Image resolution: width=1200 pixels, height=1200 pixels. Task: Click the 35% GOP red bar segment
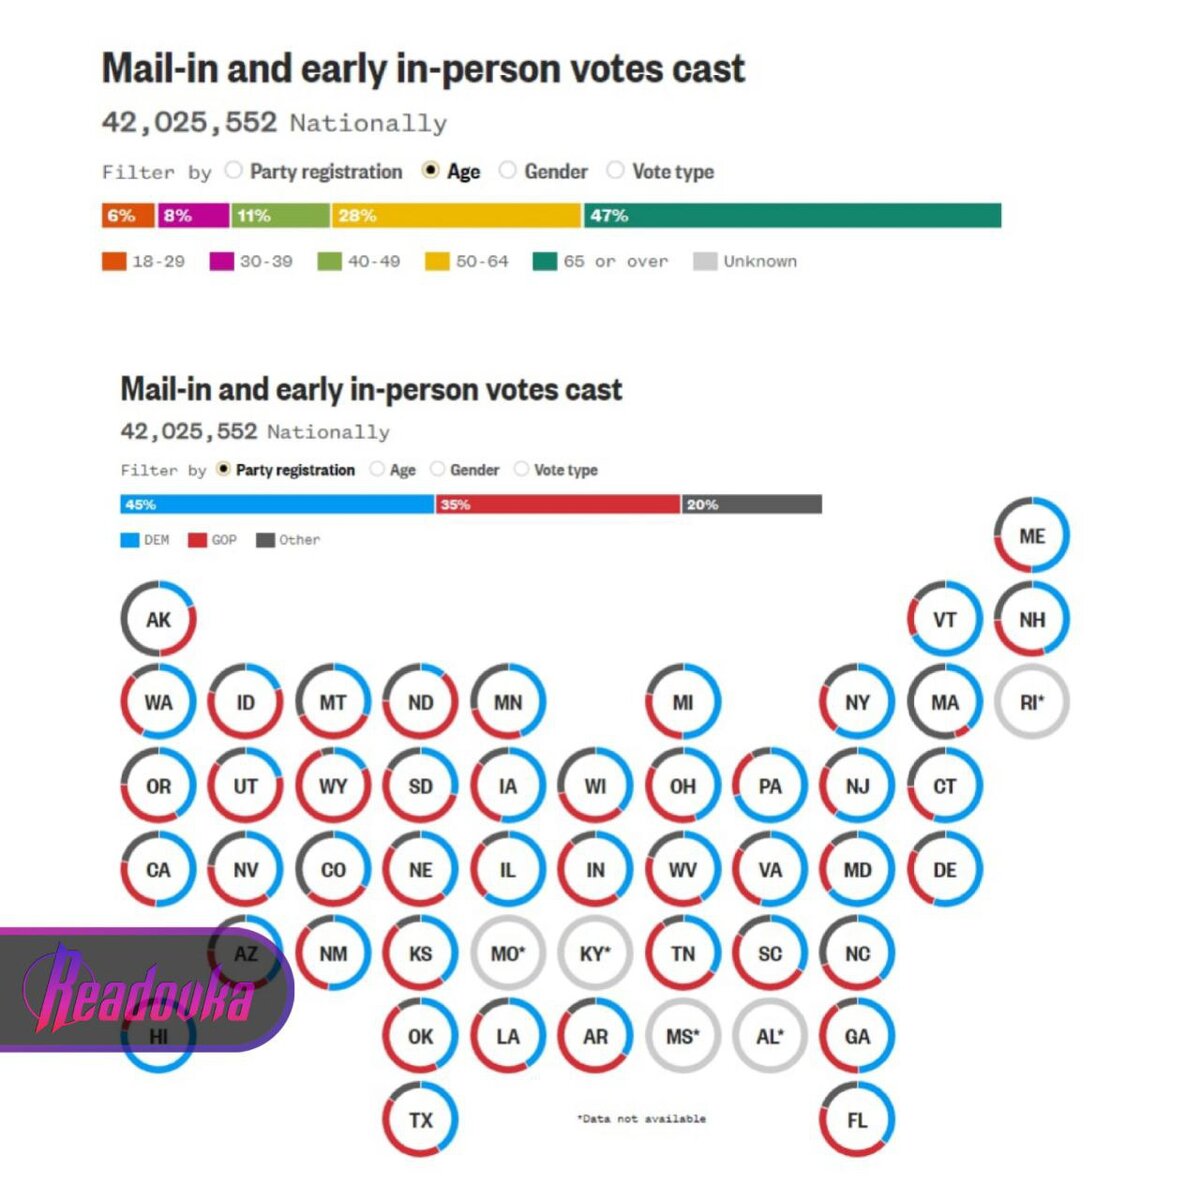tap(559, 504)
